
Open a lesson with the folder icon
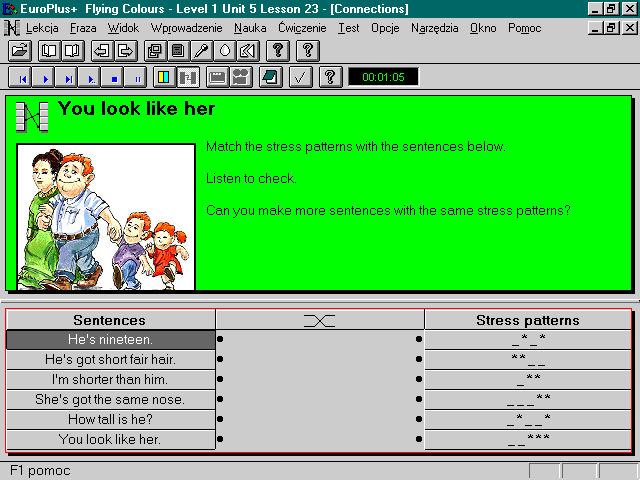click(x=20, y=51)
